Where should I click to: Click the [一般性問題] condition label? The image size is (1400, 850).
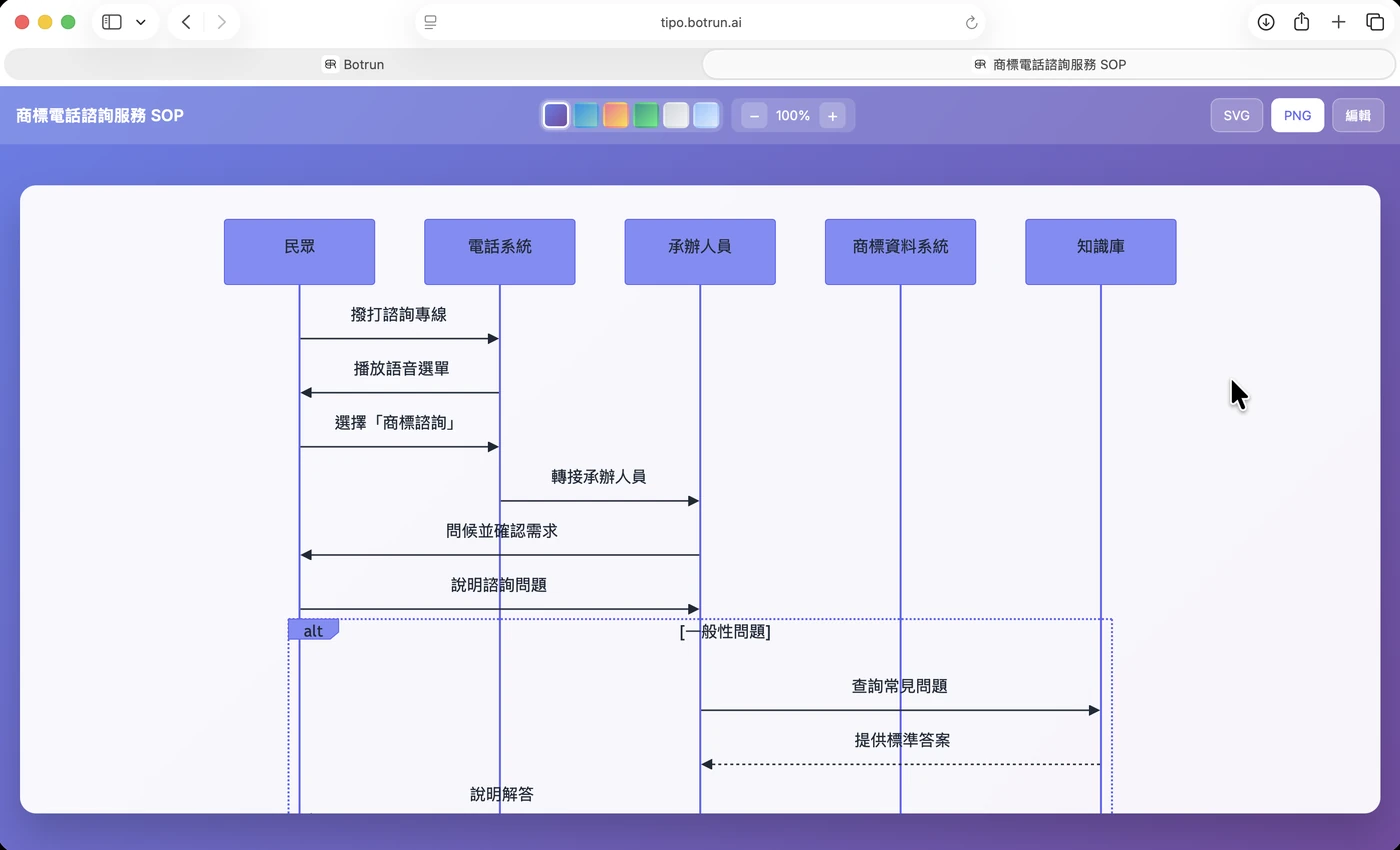[x=725, y=631]
